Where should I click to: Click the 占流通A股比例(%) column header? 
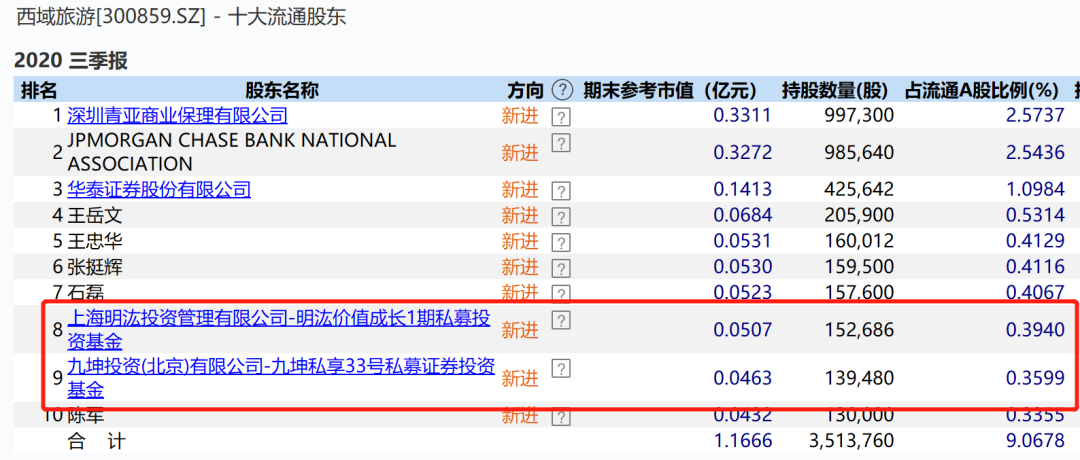click(981, 90)
